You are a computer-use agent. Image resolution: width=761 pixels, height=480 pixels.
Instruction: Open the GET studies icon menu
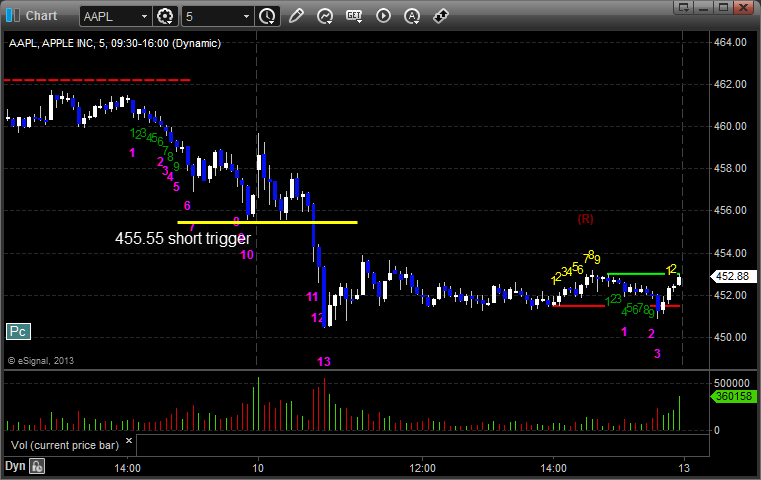[354, 16]
